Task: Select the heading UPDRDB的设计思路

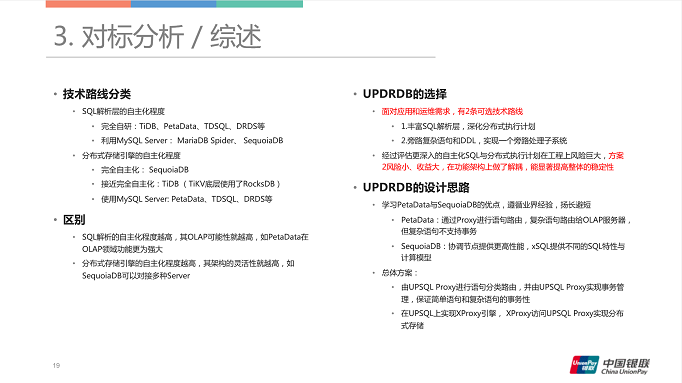Action: pyautogui.click(x=416, y=187)
